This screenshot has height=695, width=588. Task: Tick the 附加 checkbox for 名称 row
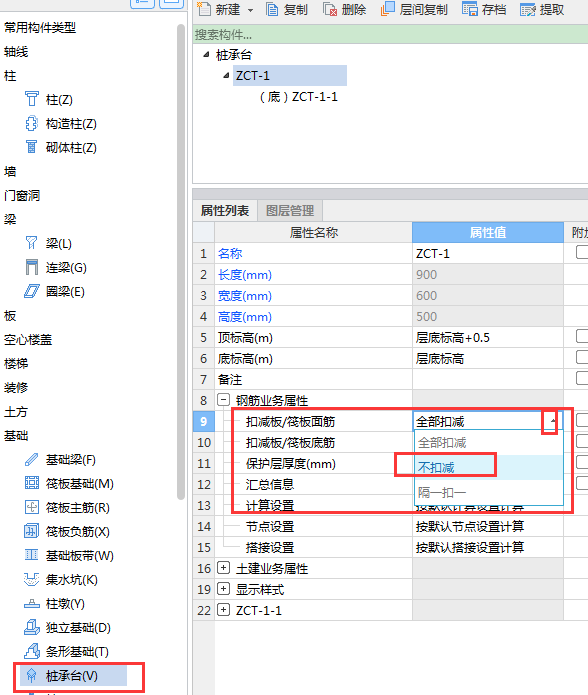[x=581, y=253]
